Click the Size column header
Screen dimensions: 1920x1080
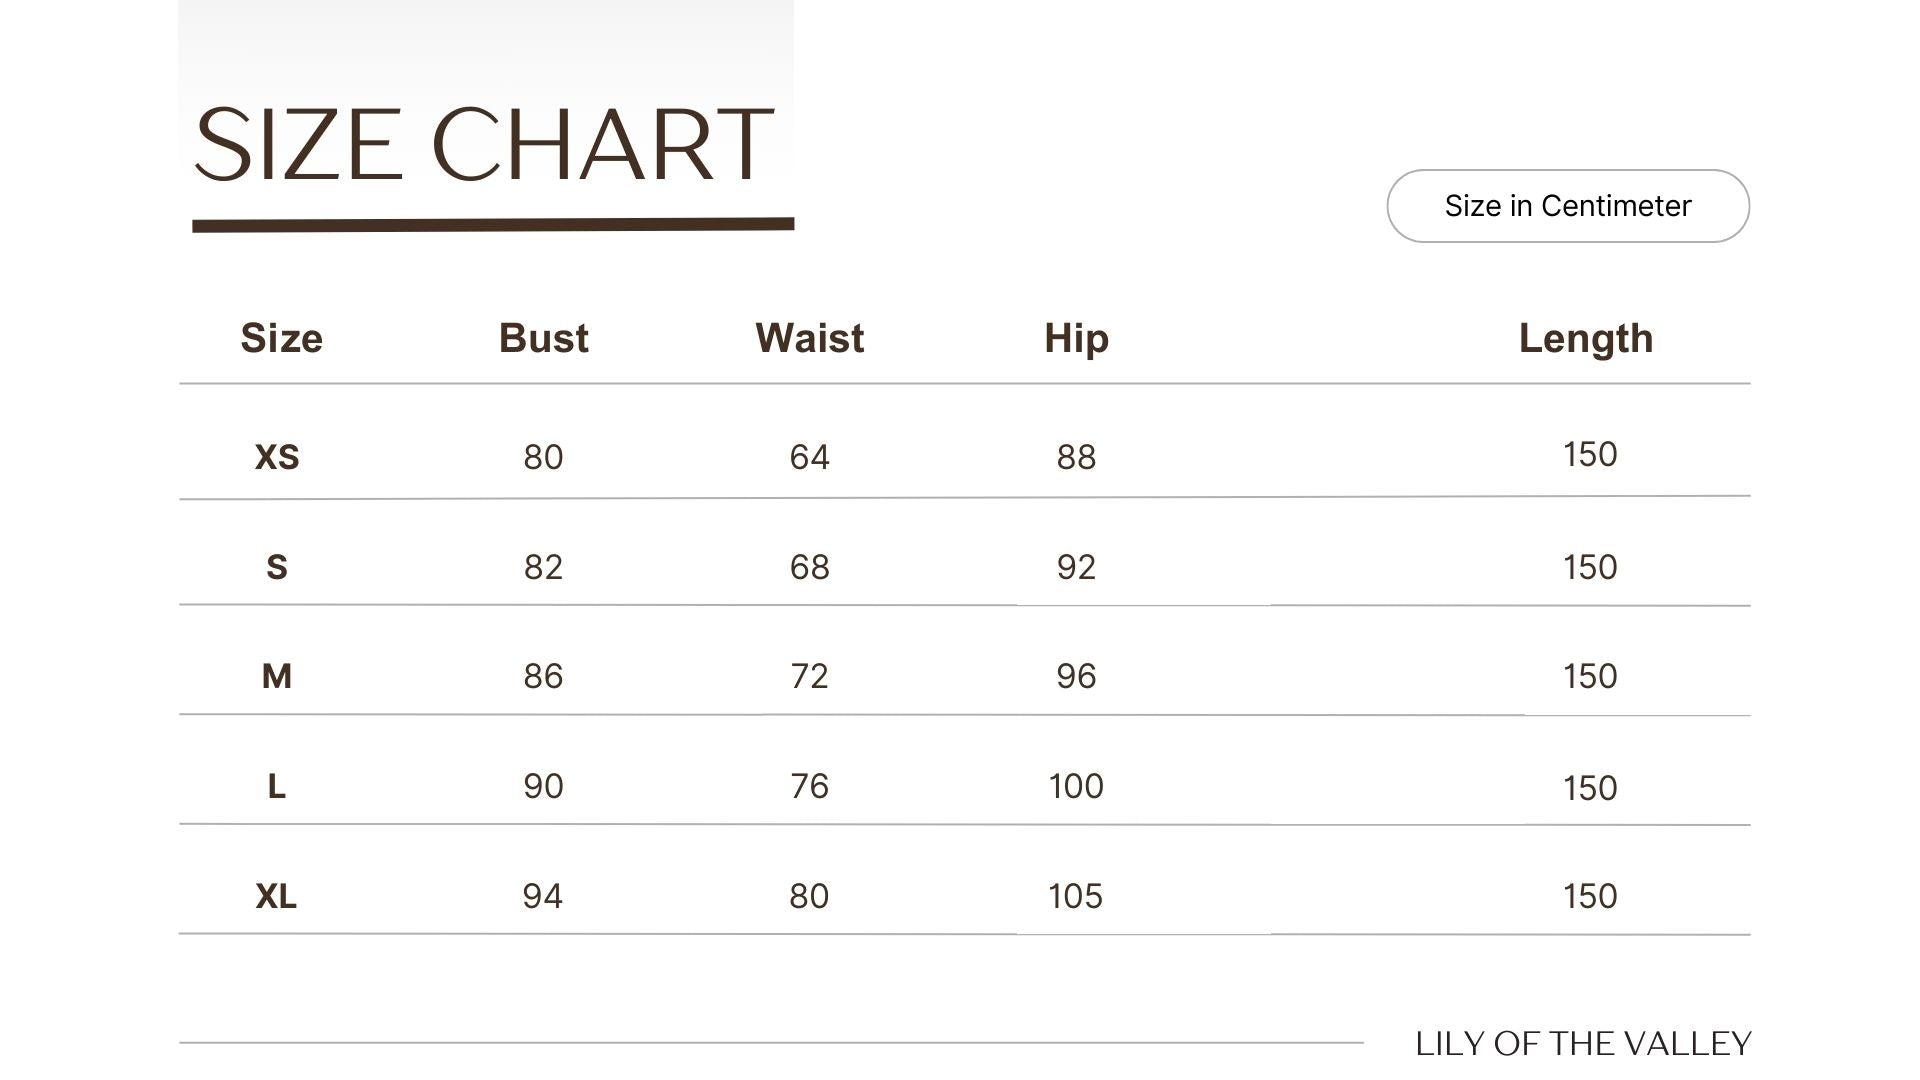pos(281,338)
